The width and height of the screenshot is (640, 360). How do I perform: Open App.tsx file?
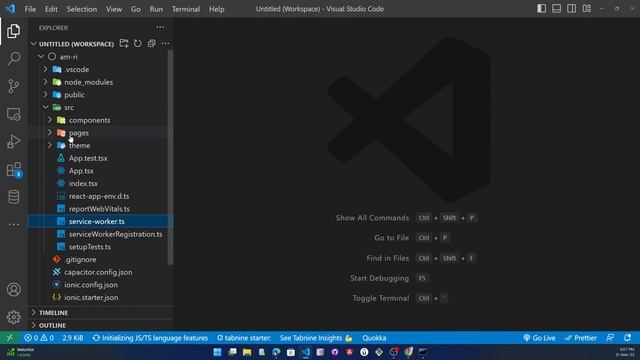pos(81,171)
